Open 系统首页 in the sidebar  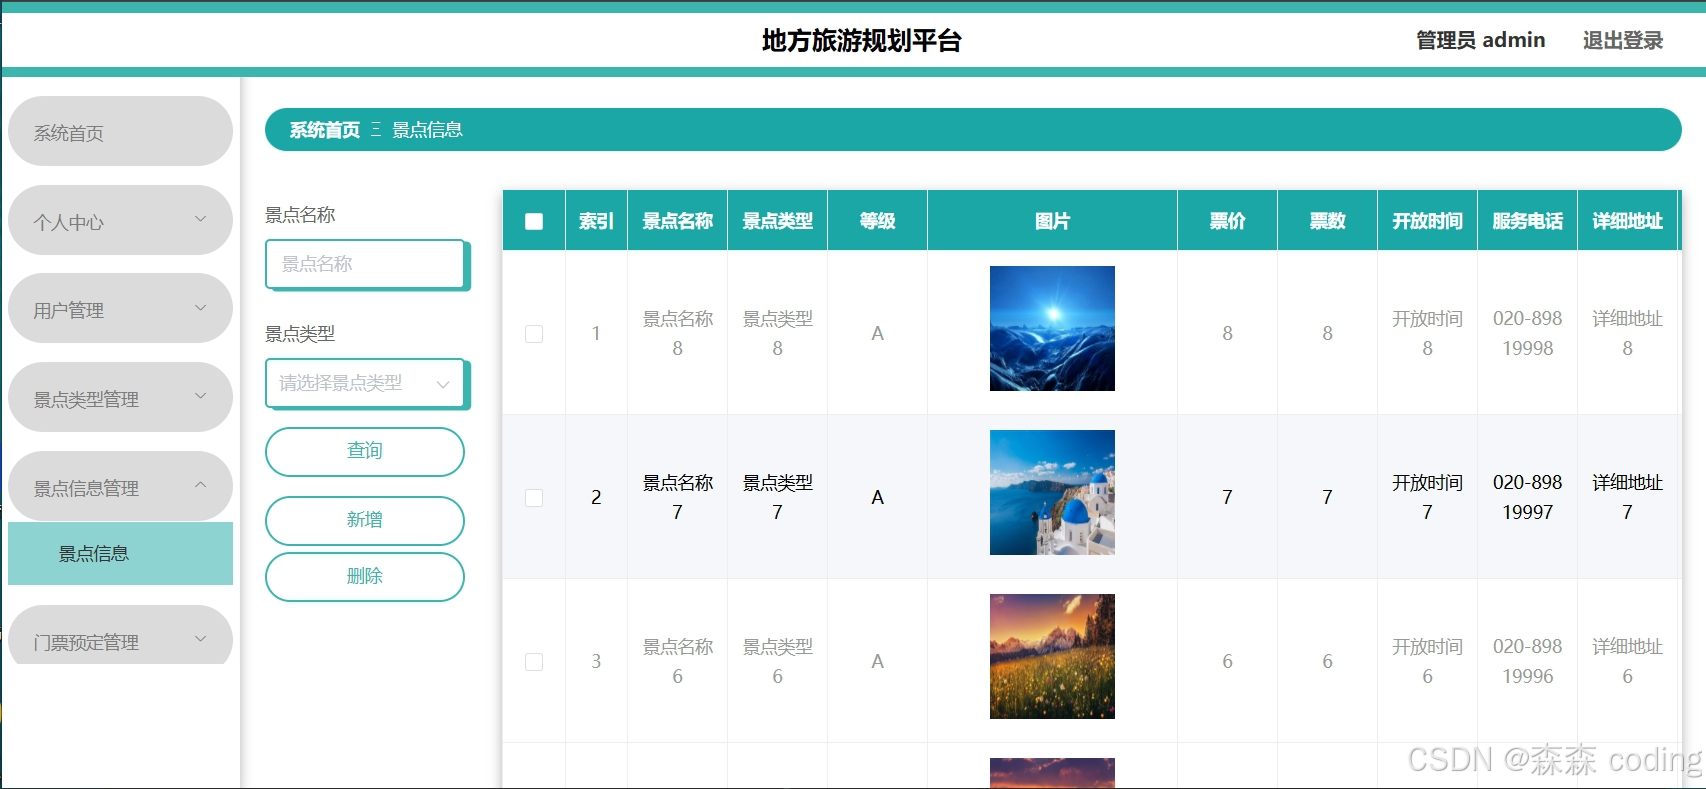[120, 131]
